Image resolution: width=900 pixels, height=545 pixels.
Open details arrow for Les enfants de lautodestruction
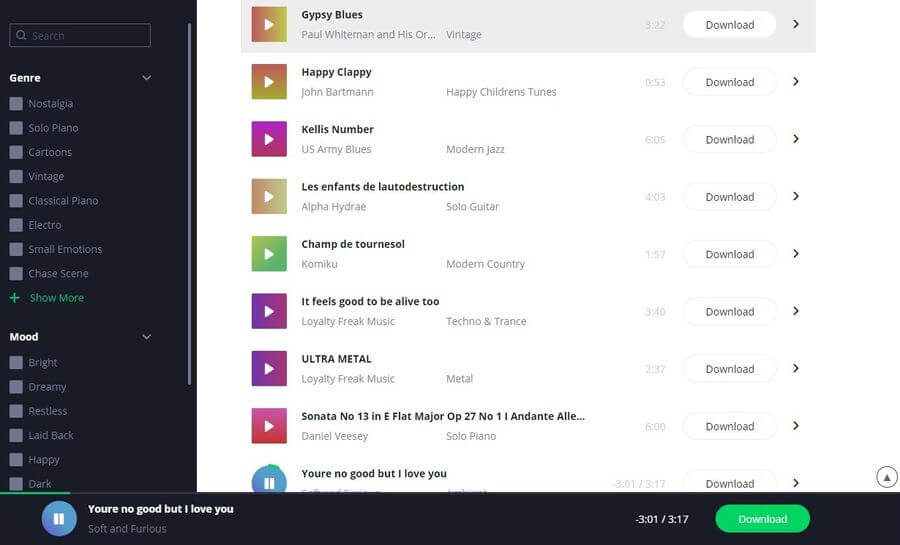[796, 196]
